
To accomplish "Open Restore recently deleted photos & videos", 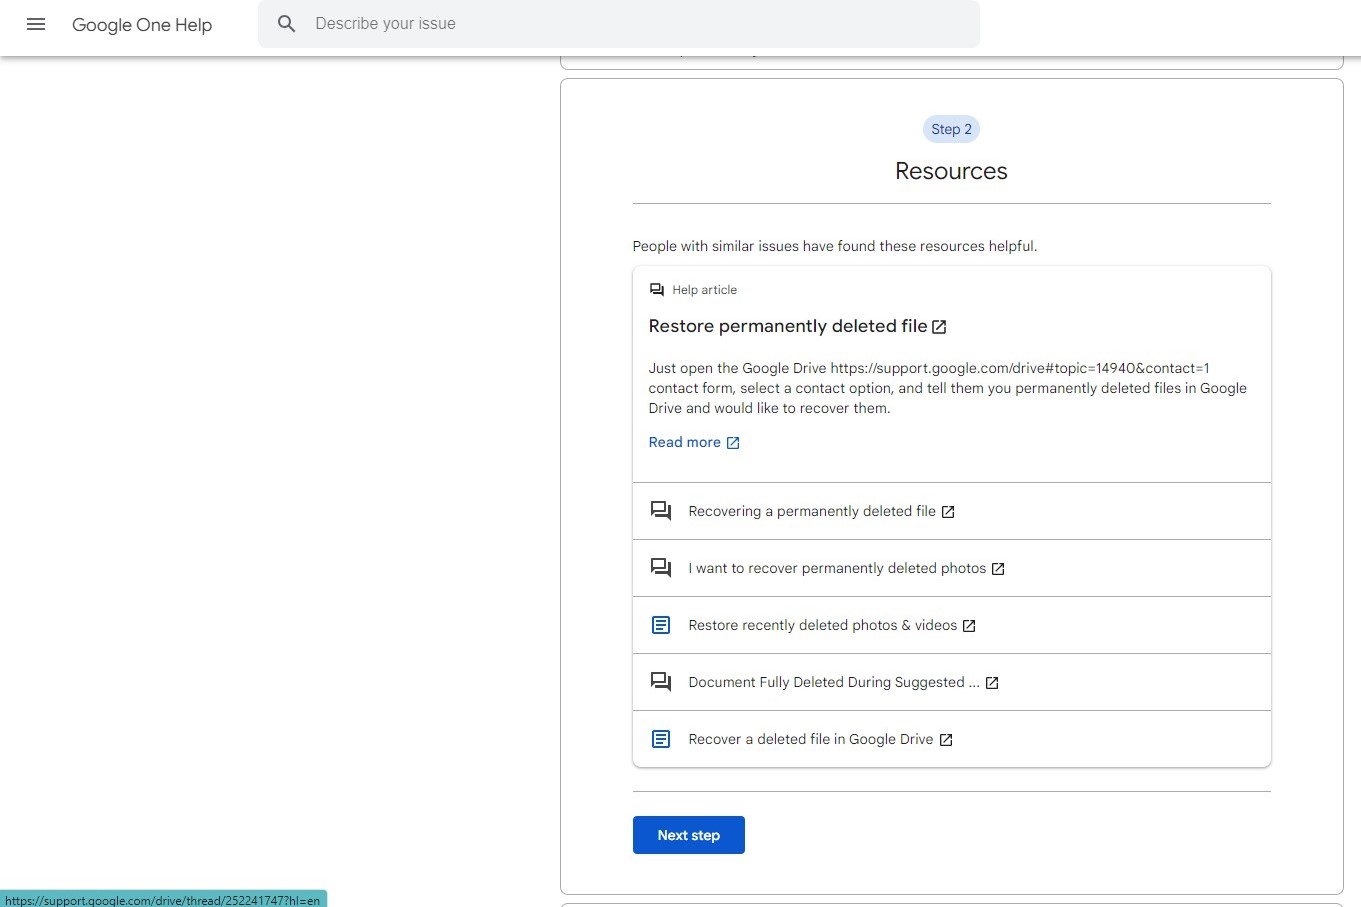I will point(823,625).
